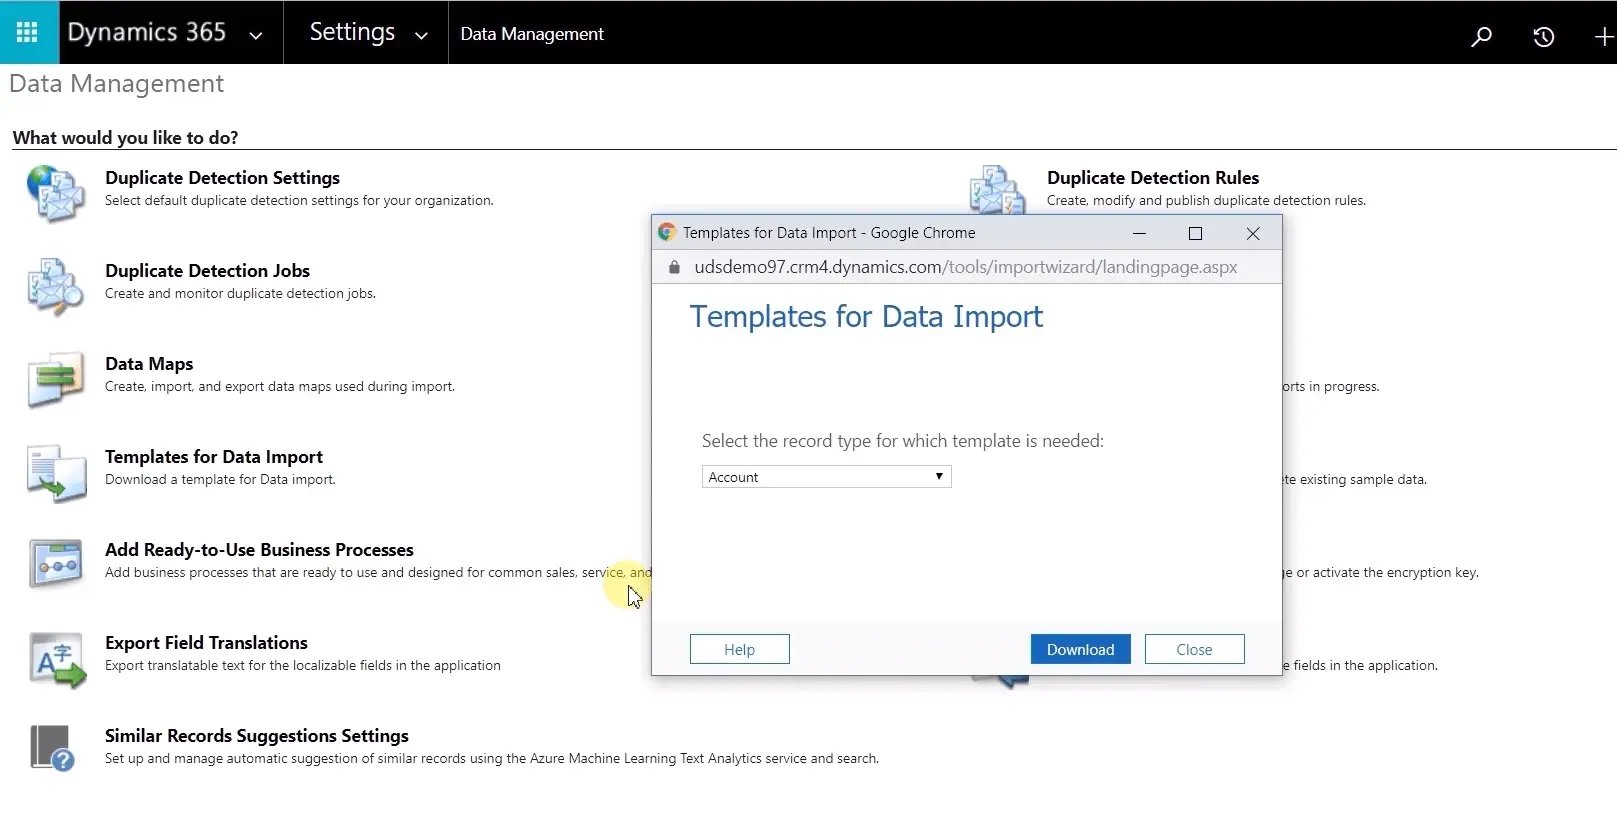Open Similar Records Suggestions Settings link
The image size is (1617, 836).
pos(257,736)
